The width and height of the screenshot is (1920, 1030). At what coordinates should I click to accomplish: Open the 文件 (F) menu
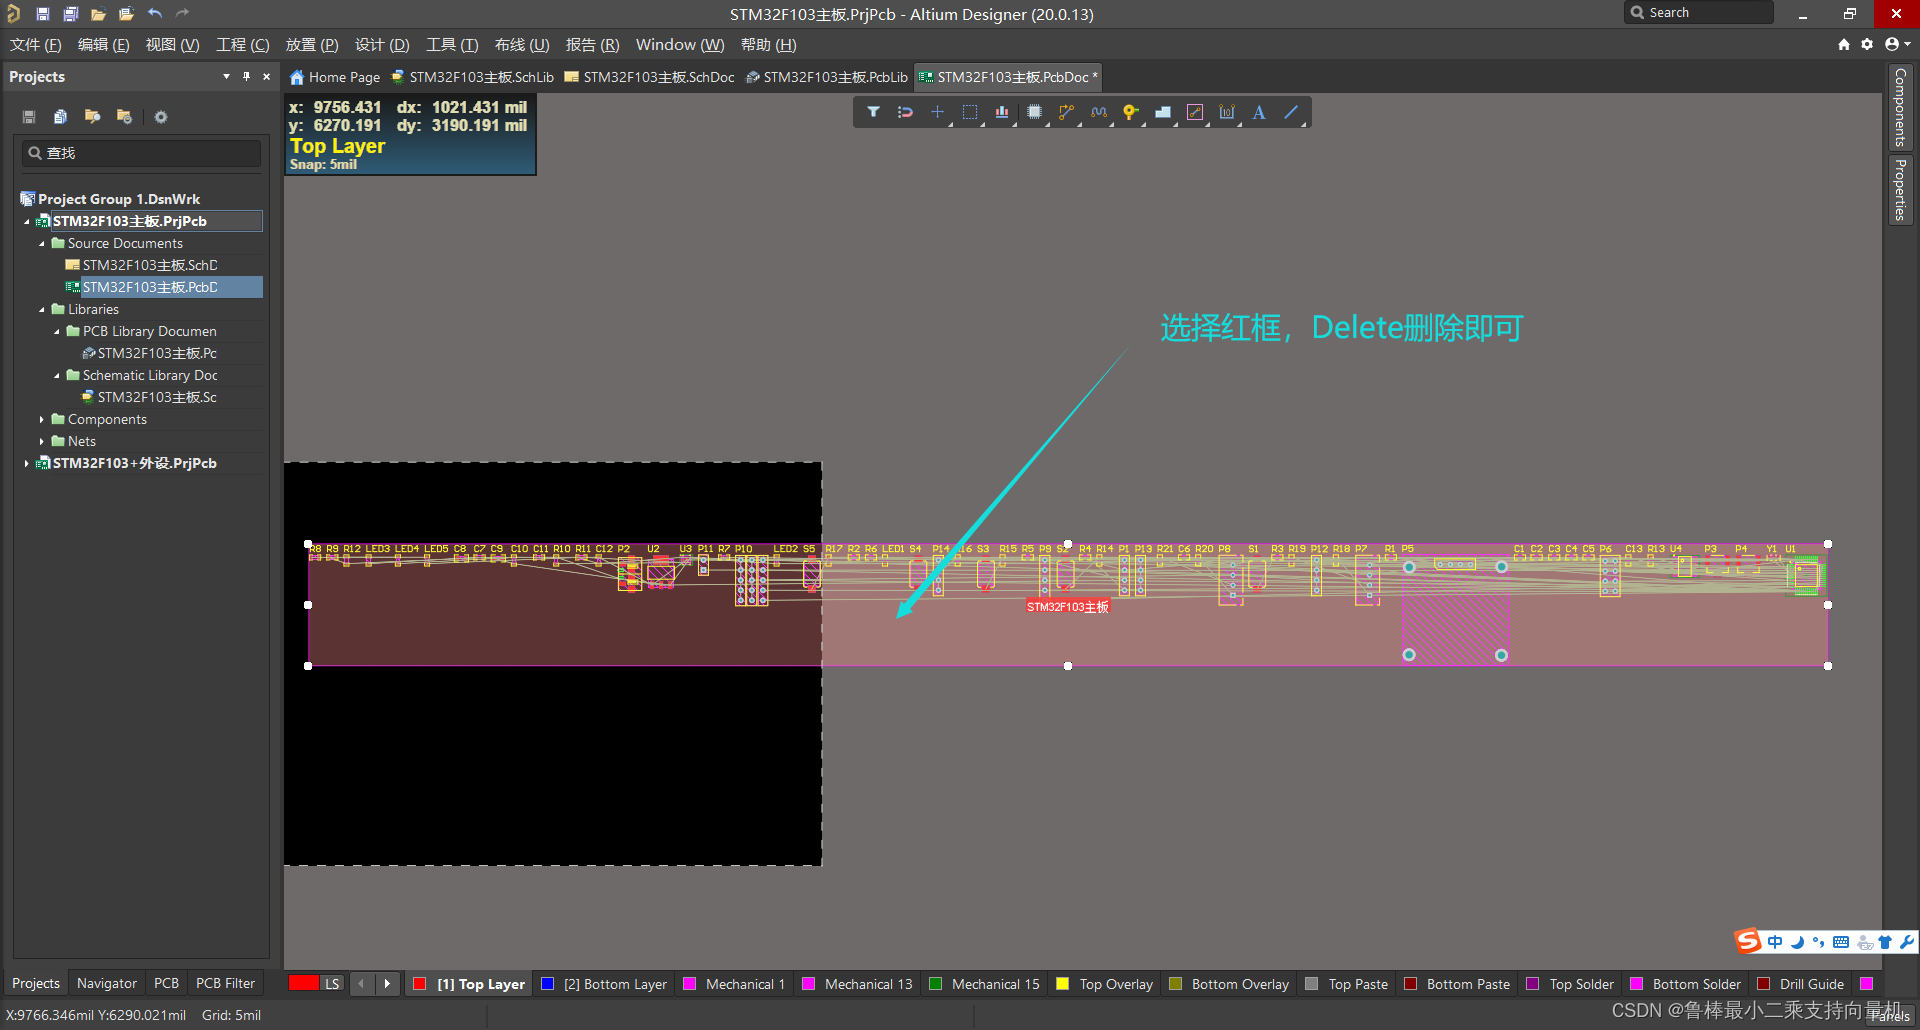tap(36, 45)
